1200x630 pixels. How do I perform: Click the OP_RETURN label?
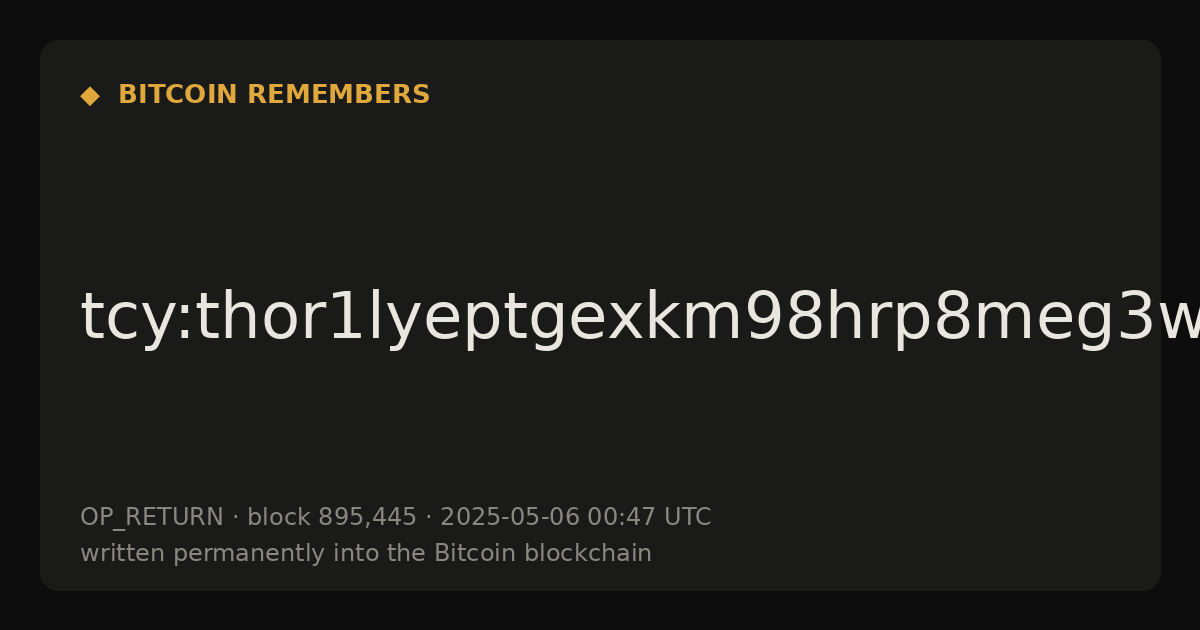coord(152,517)
